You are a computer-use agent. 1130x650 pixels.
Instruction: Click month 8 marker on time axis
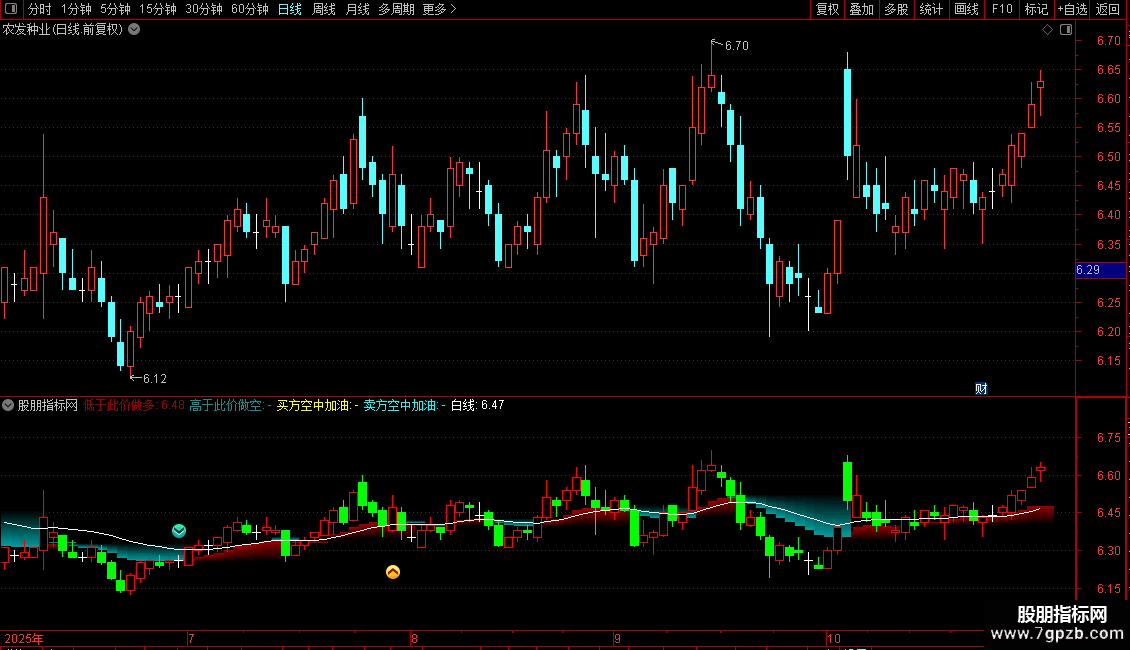tap(414, 638)
